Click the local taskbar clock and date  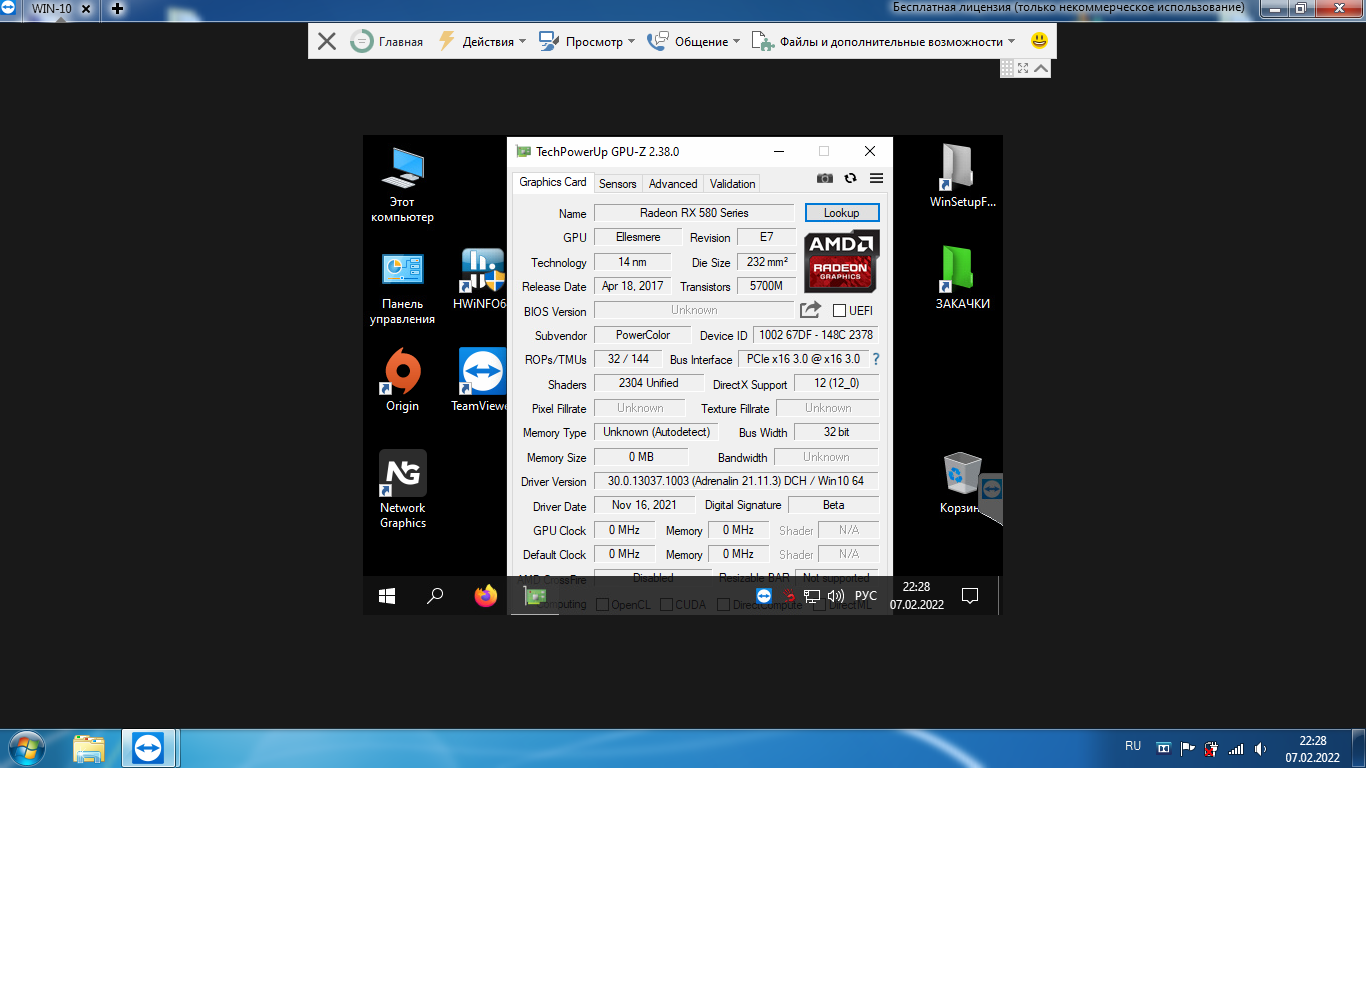click(x=1313, y=749)
